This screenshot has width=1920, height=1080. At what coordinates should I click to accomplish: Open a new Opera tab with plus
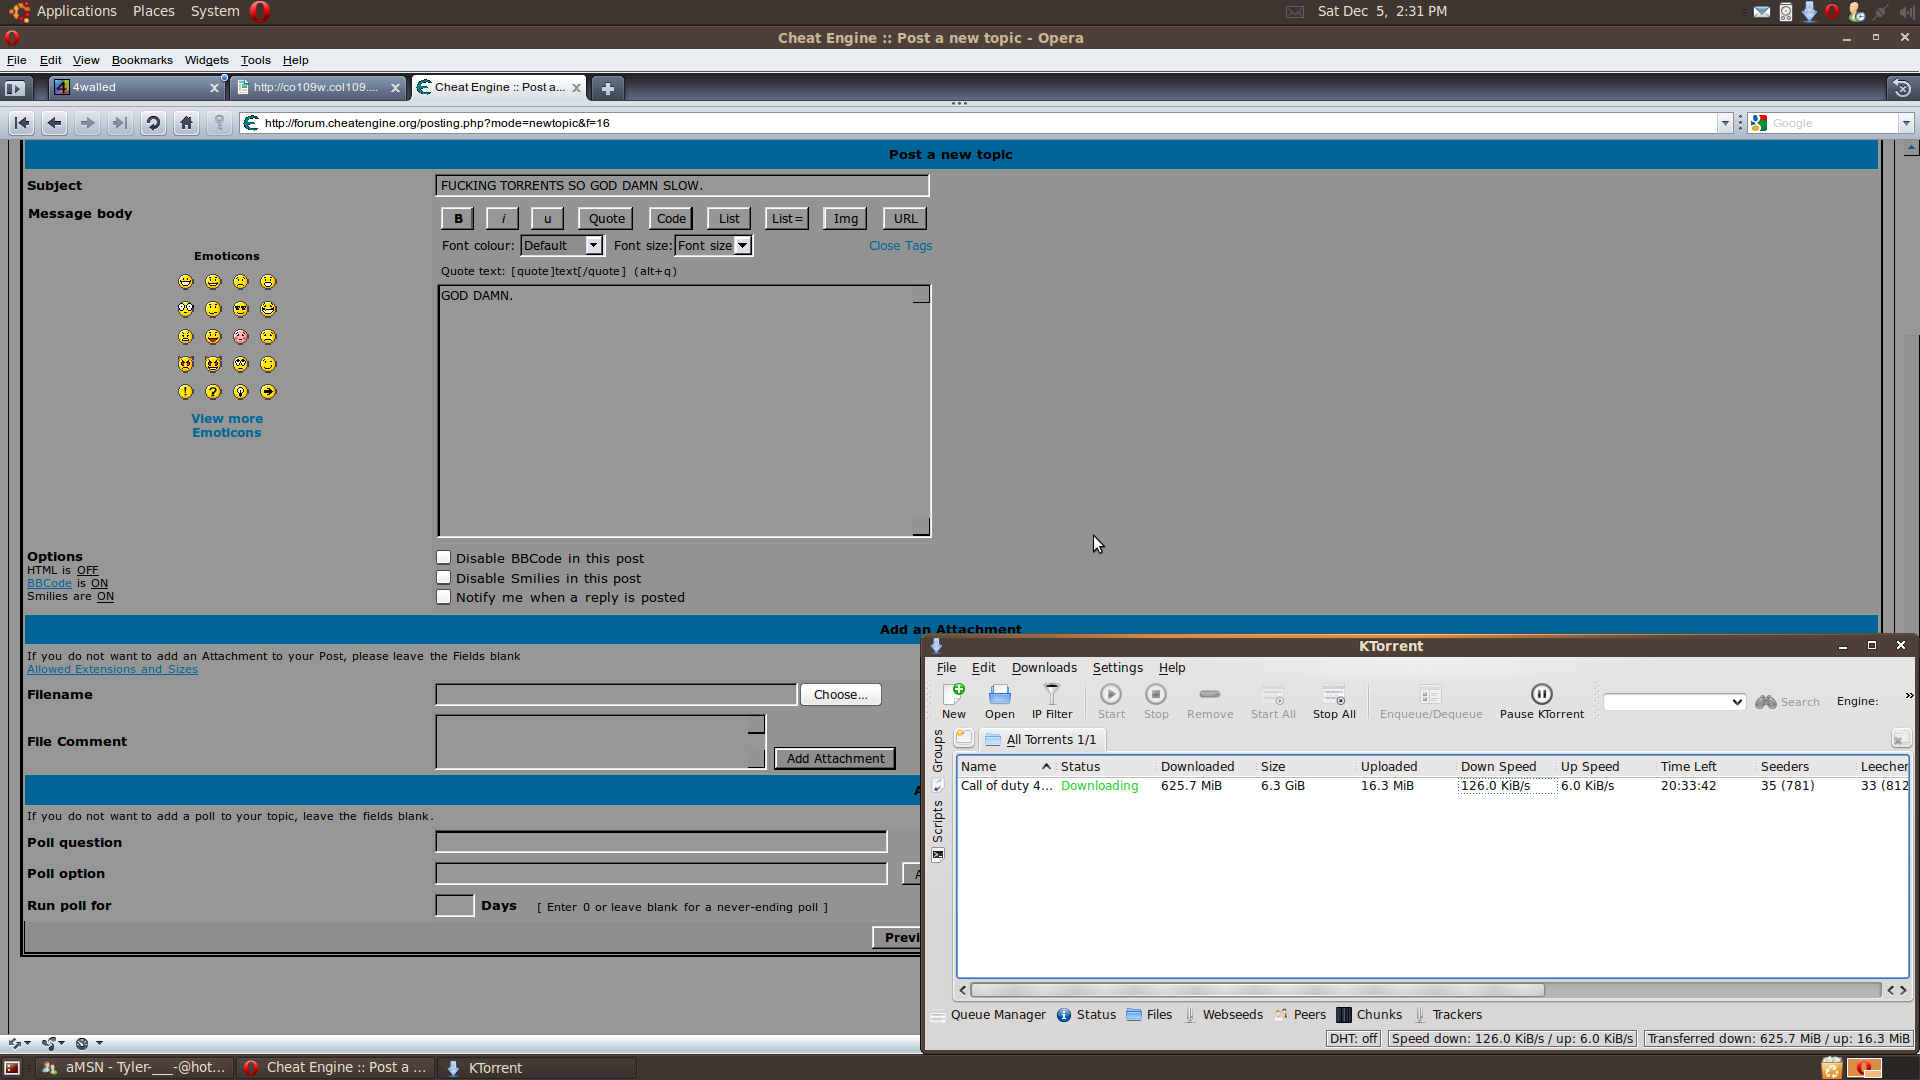coord(607,88)
